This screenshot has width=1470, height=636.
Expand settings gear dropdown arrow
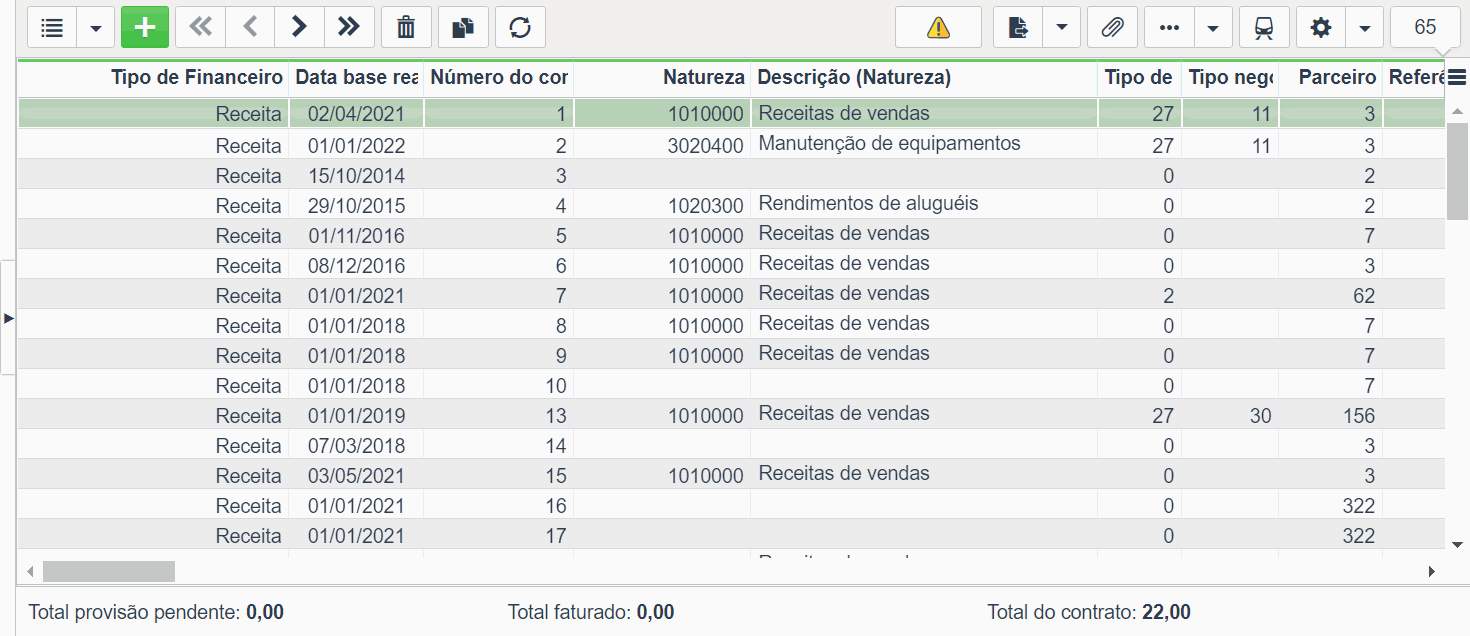tap(1365, 27)
